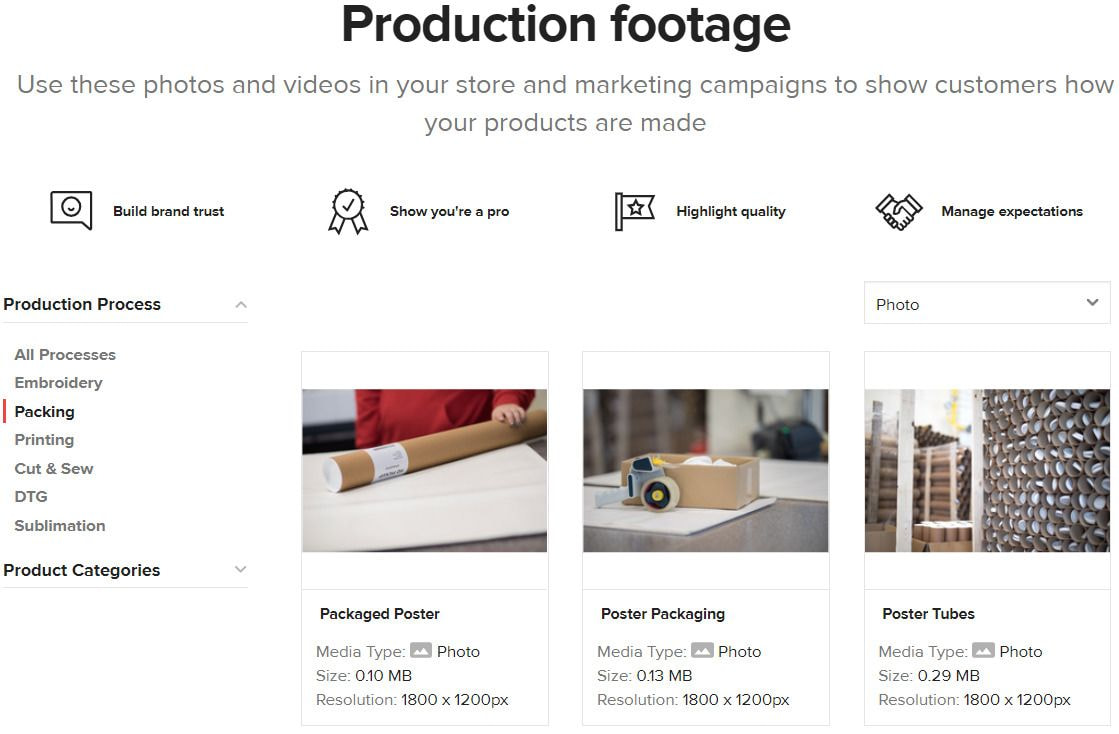Open the Packaged Poster thumbnail
Viewport: 1119px width, 734px height.
[x=425, y=470]
